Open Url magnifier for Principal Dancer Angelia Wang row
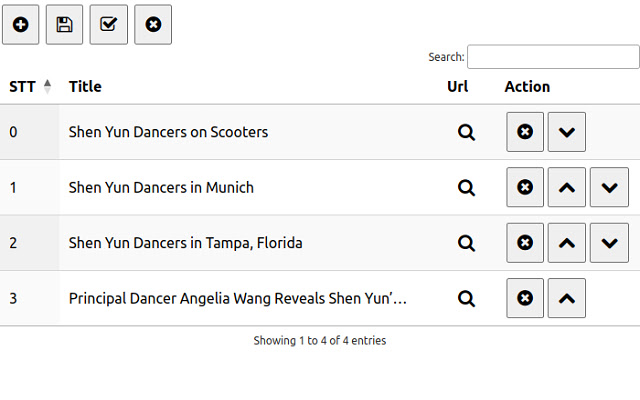The height and width of the screenshot is (400, 640). pyautogui.click(x=466, y=299)
